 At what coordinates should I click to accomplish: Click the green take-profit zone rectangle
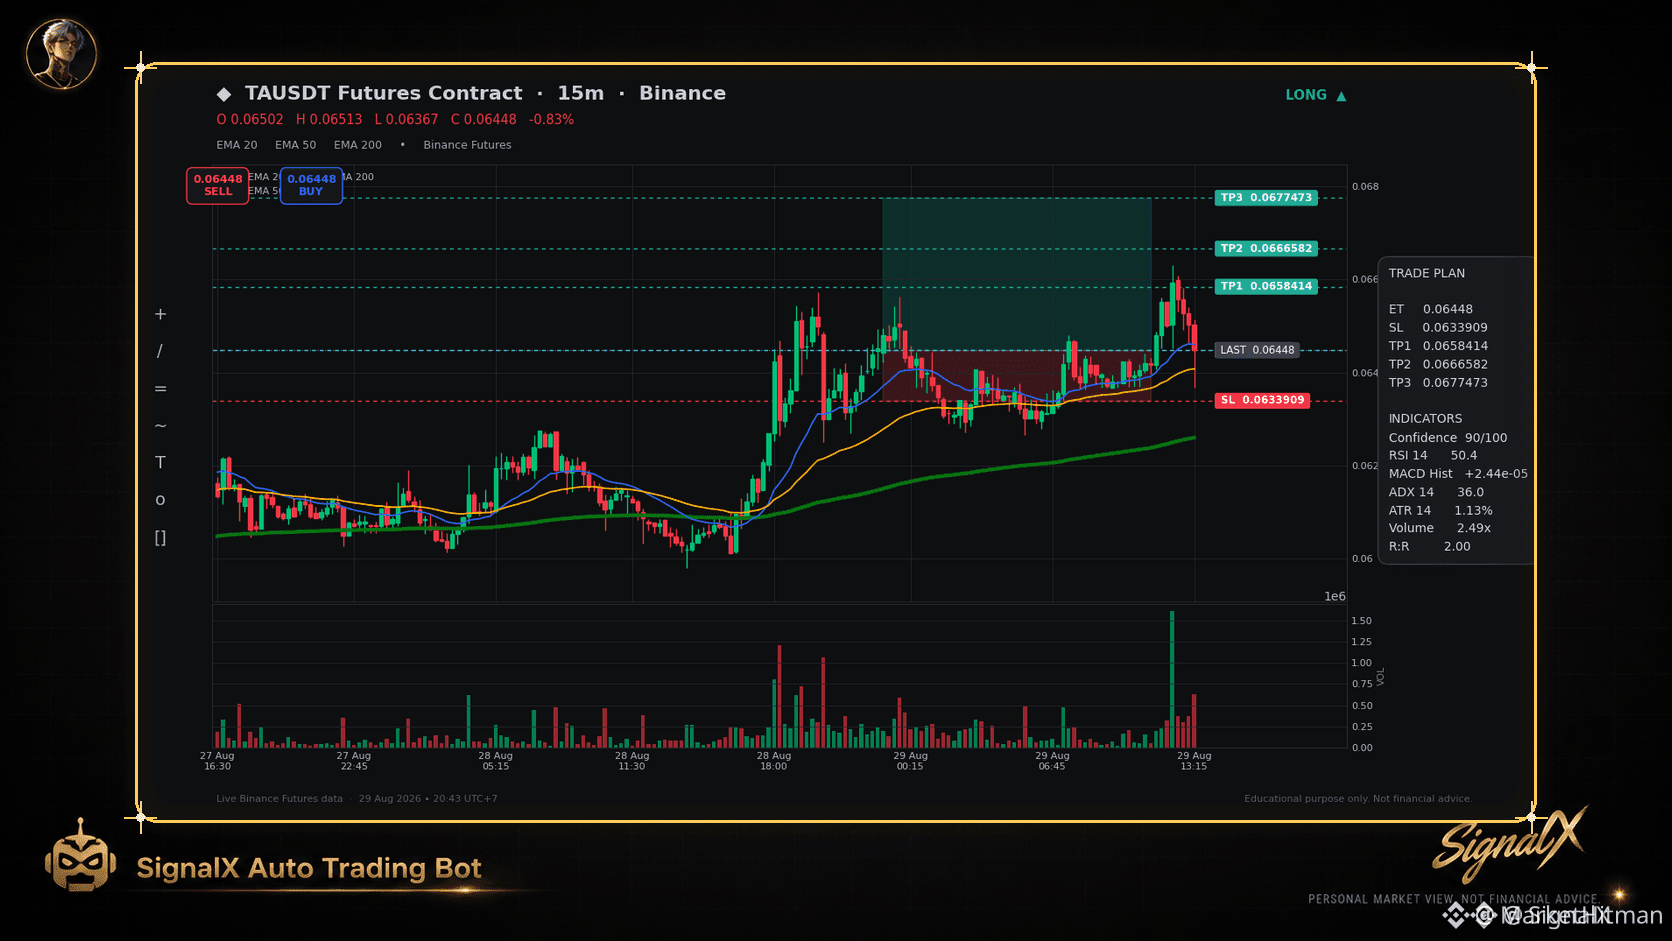click(1016, 274)
